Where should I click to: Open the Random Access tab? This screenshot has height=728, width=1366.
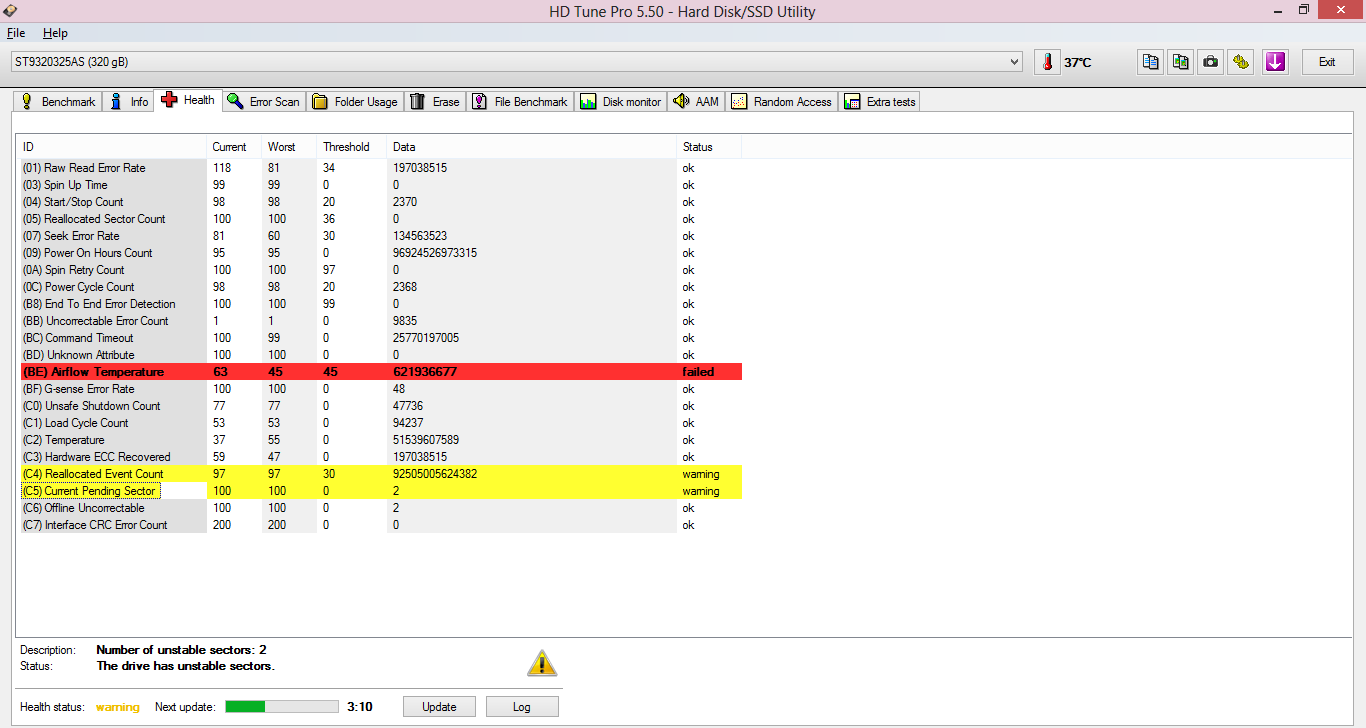[x=781, y=101]
